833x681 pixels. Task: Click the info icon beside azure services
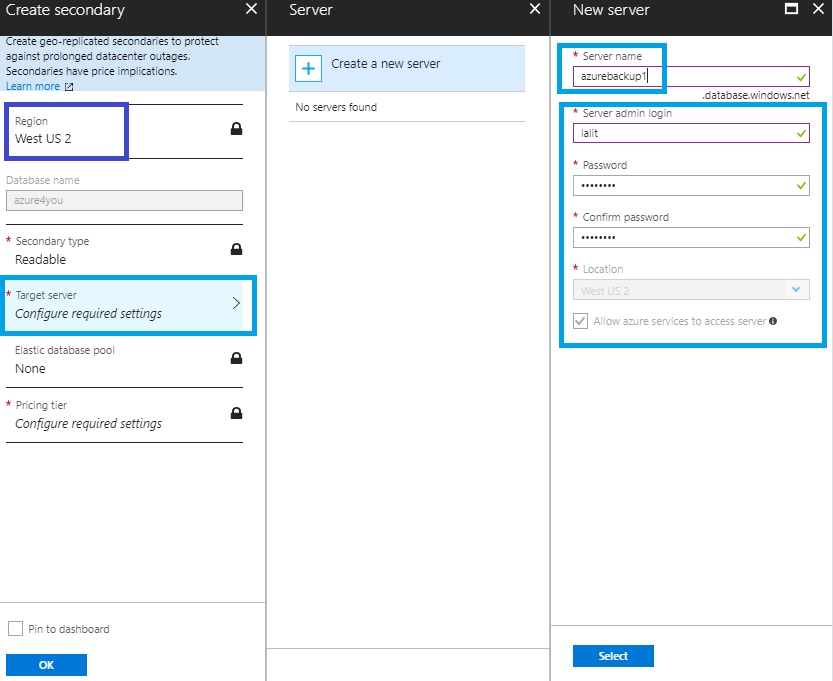(x=773, y=321)
